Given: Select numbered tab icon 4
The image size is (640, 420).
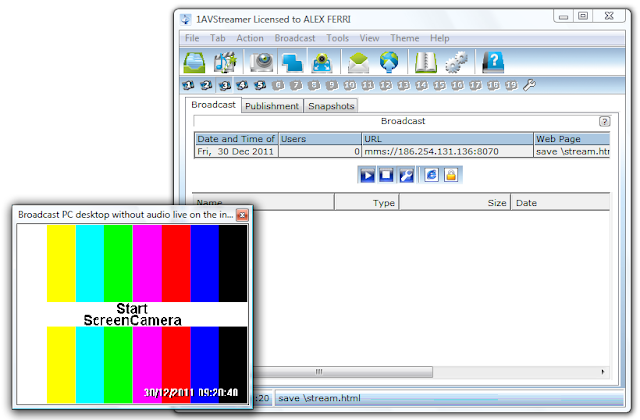Looking at the screenshot, I should pos(242,85).
